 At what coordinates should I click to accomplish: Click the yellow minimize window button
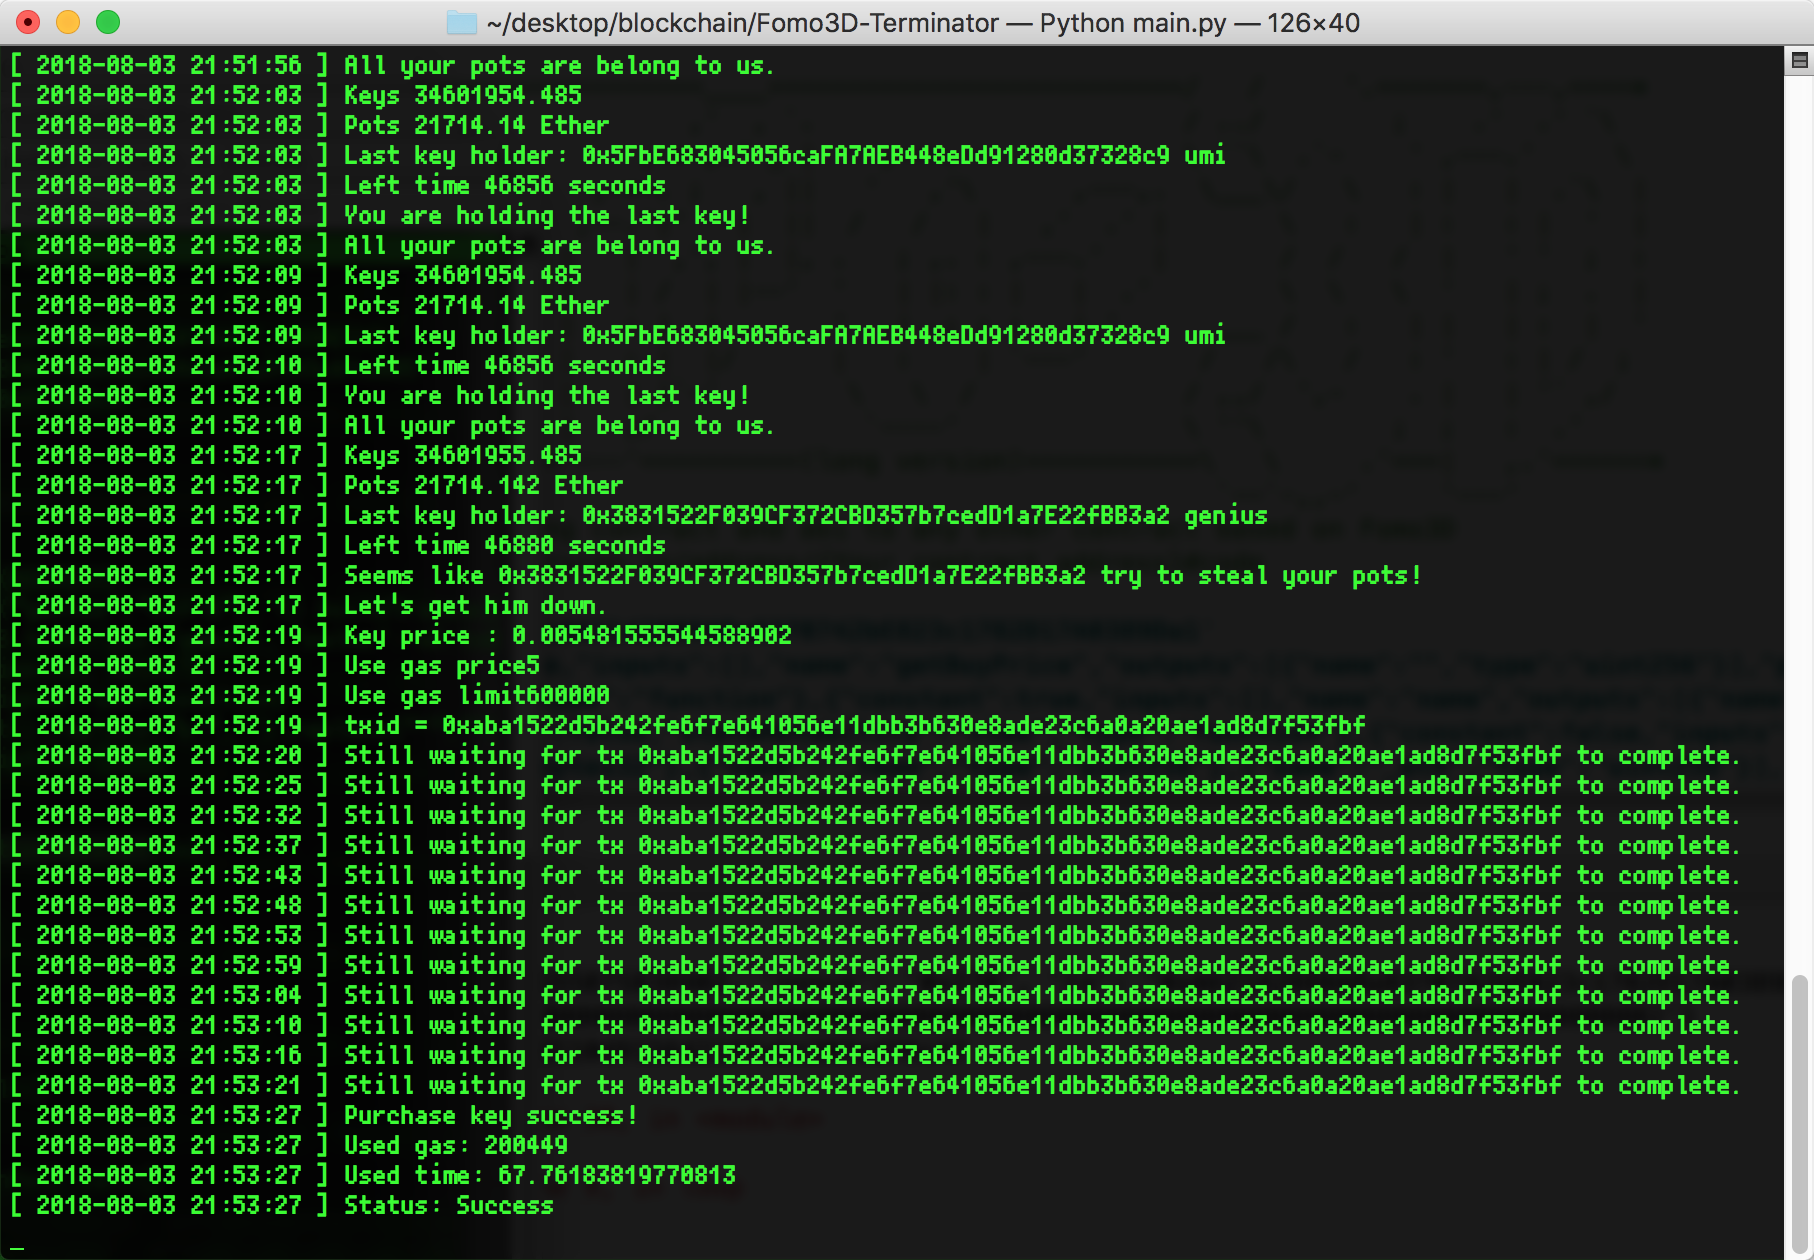[x=68, y=22]
